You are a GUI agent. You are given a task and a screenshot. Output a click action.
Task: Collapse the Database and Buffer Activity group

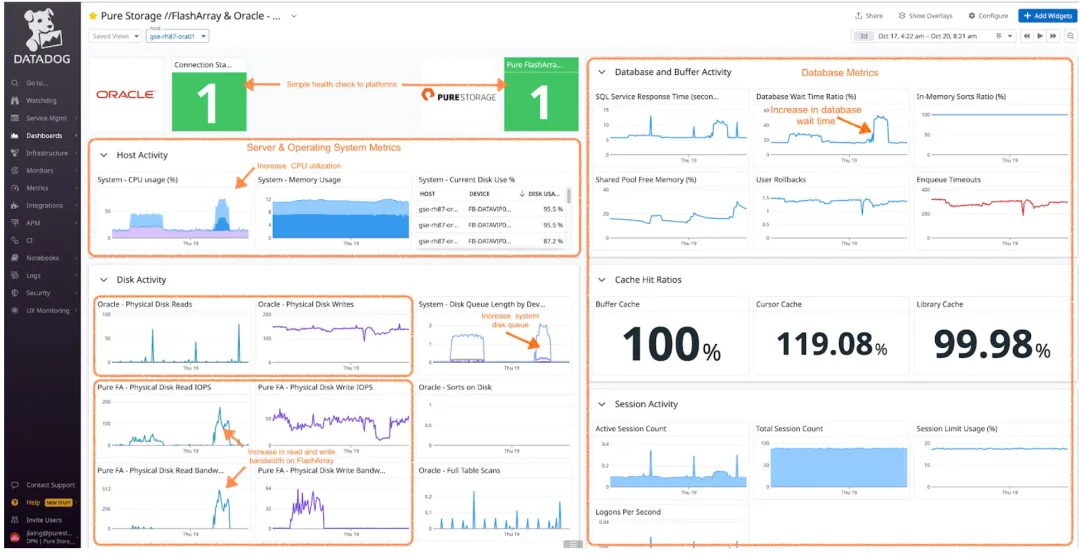pyautogui.click(x=602, y=72)
